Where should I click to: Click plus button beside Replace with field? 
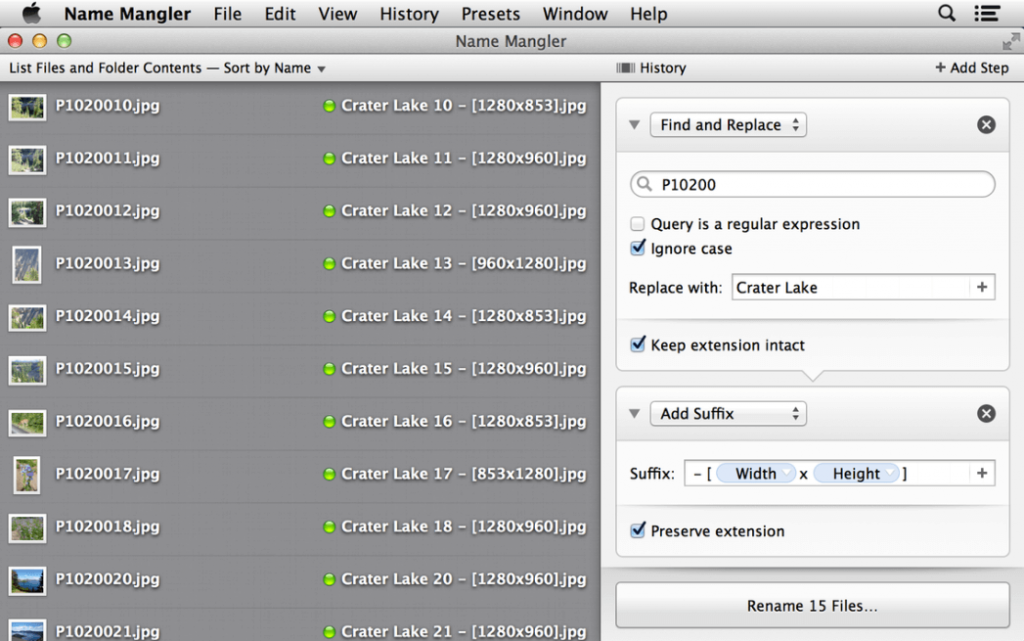point(982,288)
